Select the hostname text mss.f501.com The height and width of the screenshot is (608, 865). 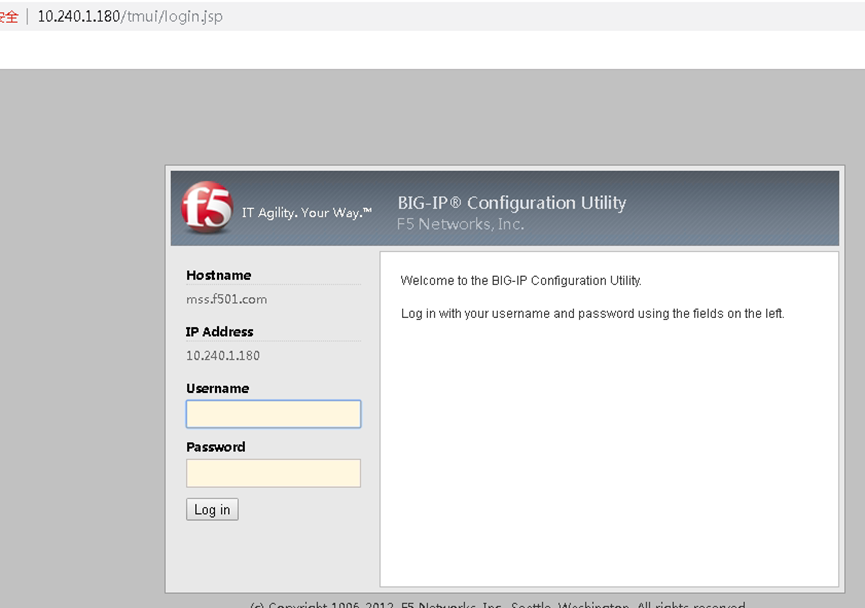(x=227, y=299)
